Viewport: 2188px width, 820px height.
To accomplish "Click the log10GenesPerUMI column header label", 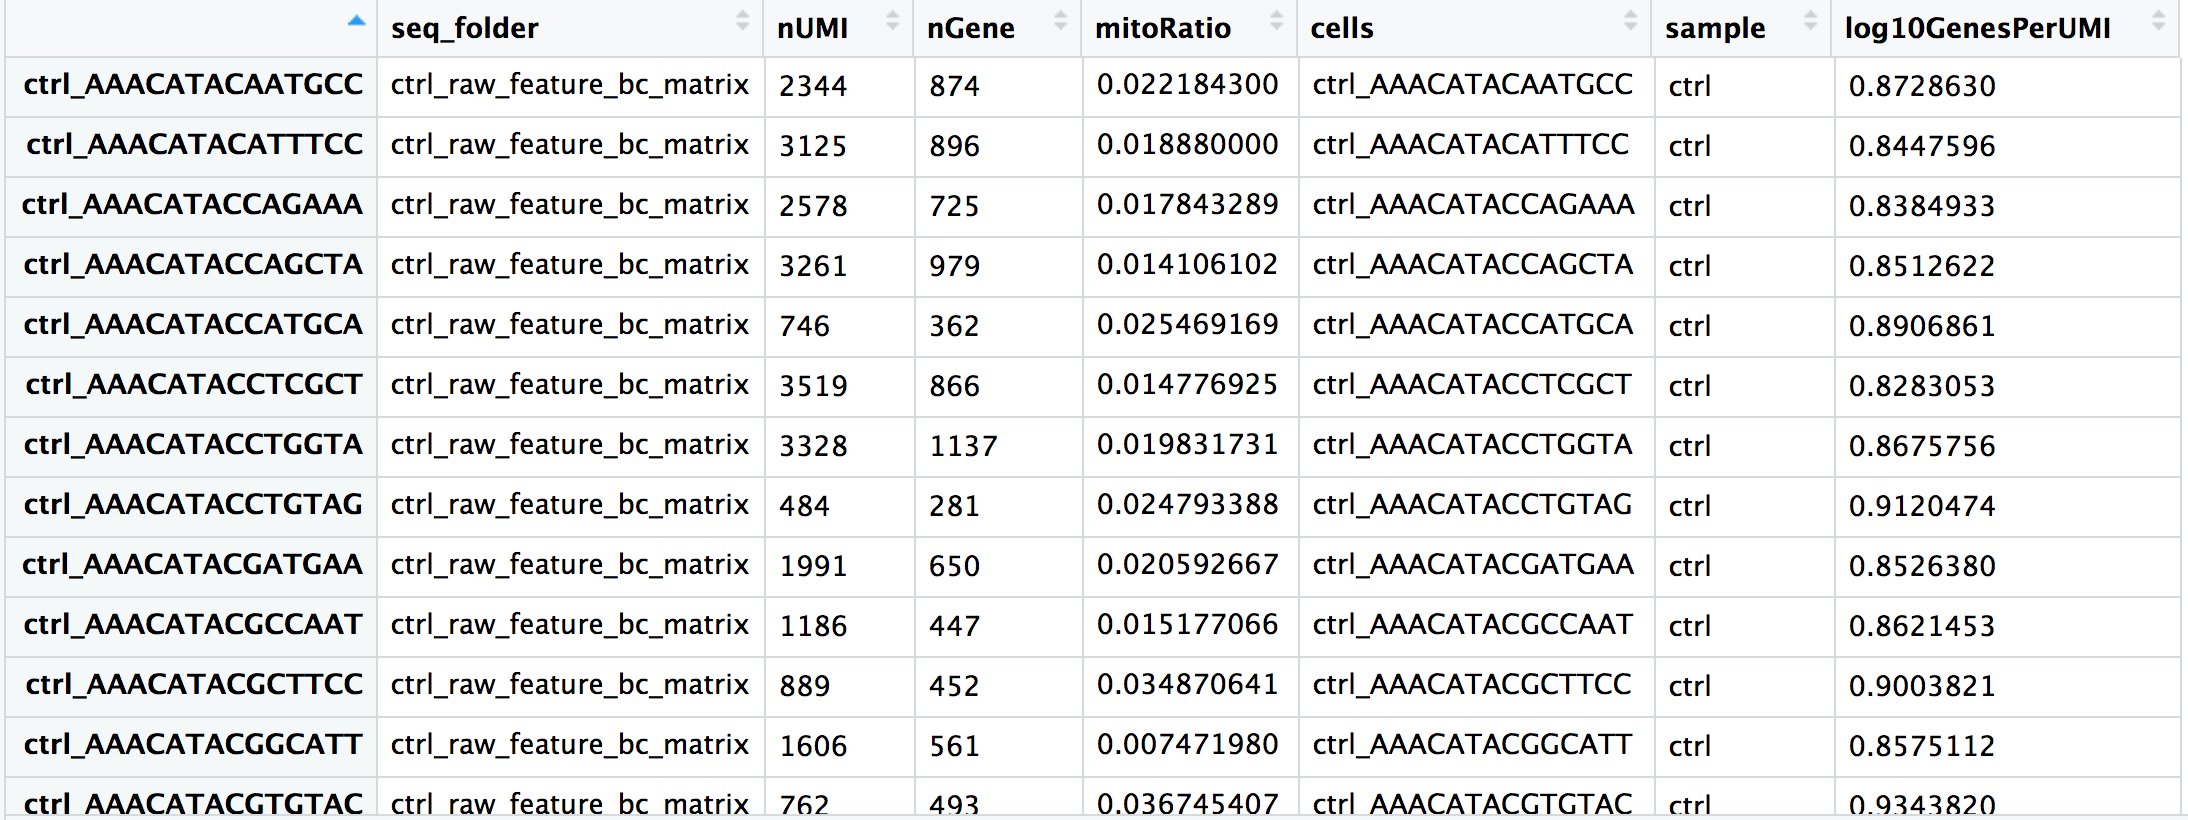I will [x=1977, y=29].
